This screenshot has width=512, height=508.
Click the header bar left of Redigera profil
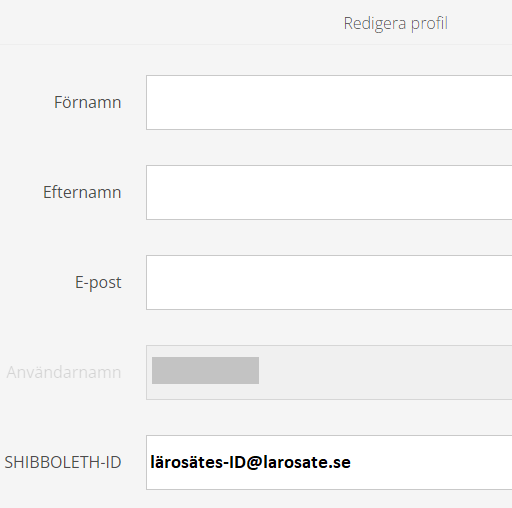pos(167,22)
